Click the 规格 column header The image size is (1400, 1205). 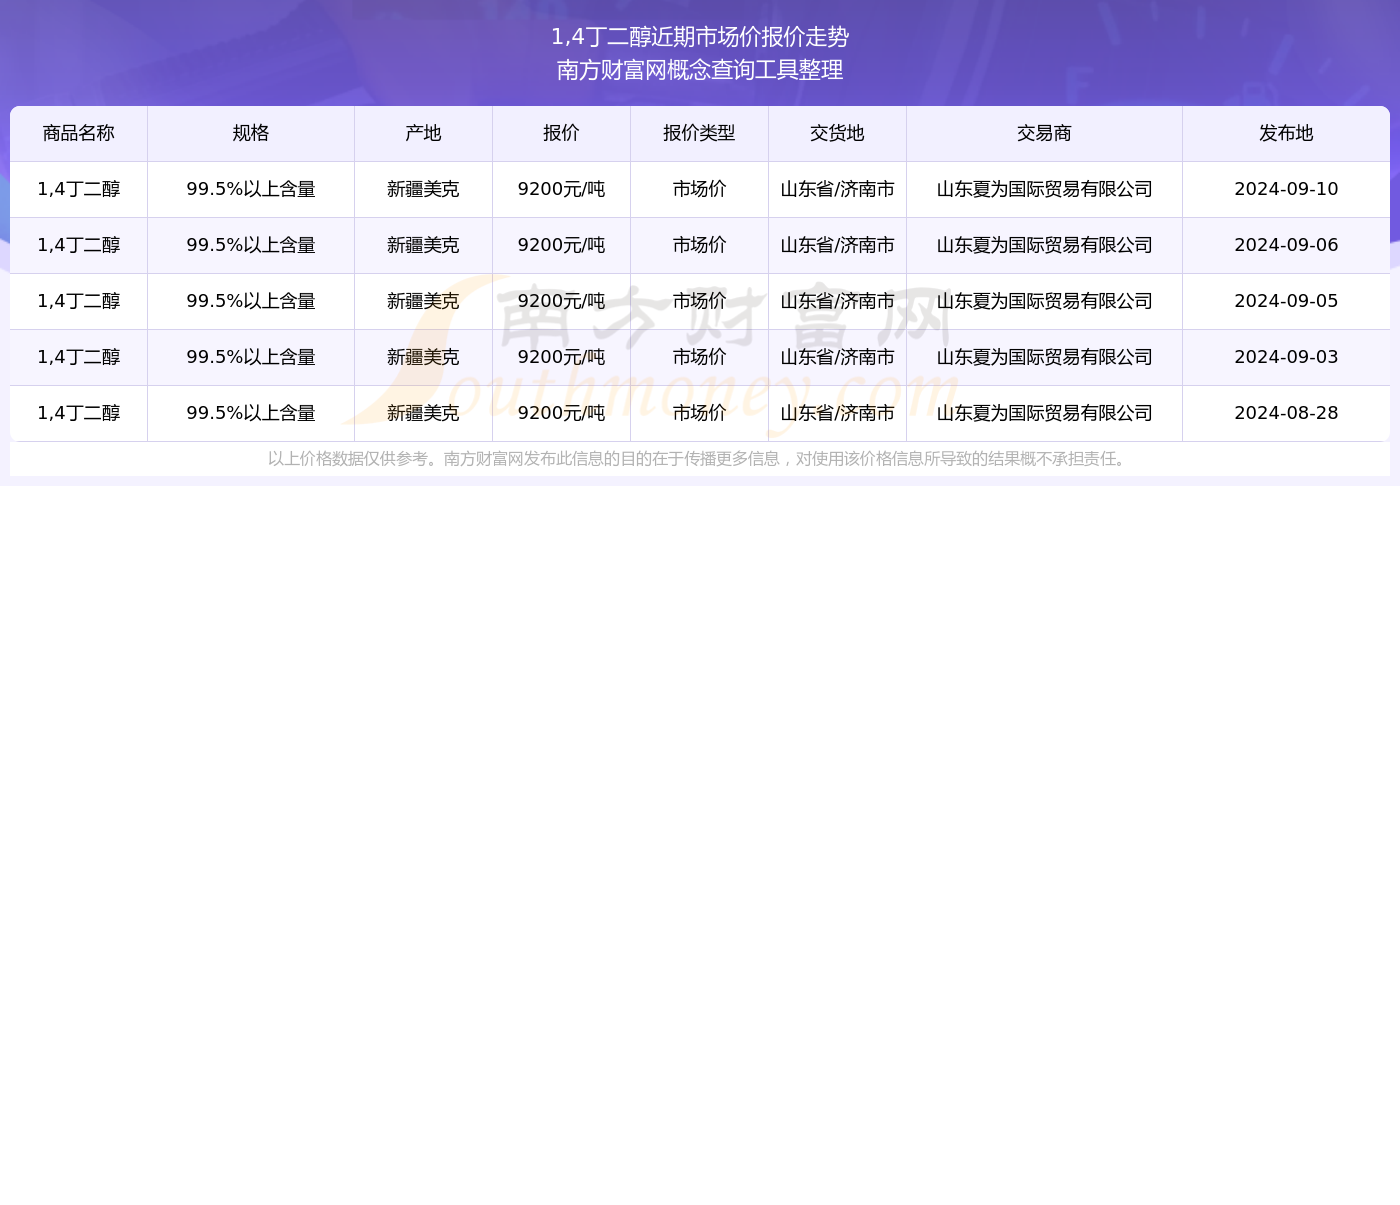[251, 133]
